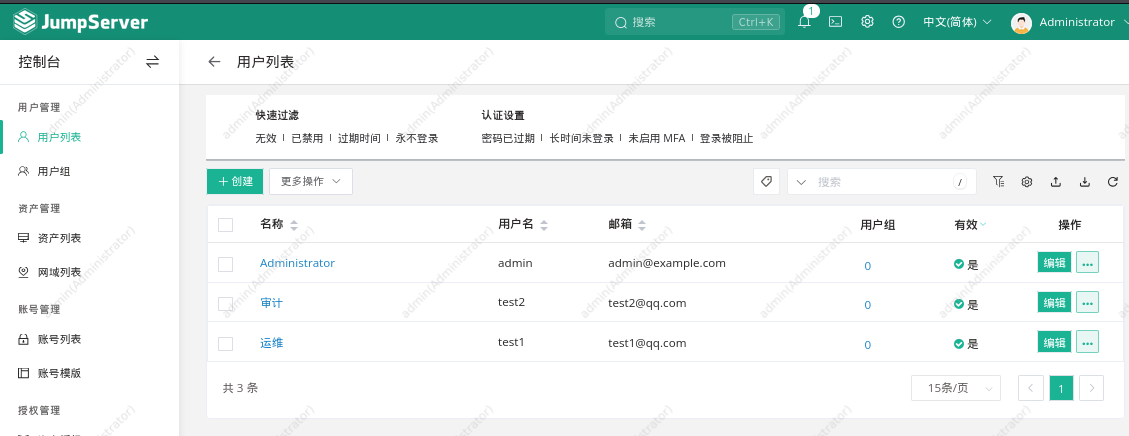Open the help question mark icon
Screen dimensions: 1129x436
pyautogui.click(x=899, y=22)
